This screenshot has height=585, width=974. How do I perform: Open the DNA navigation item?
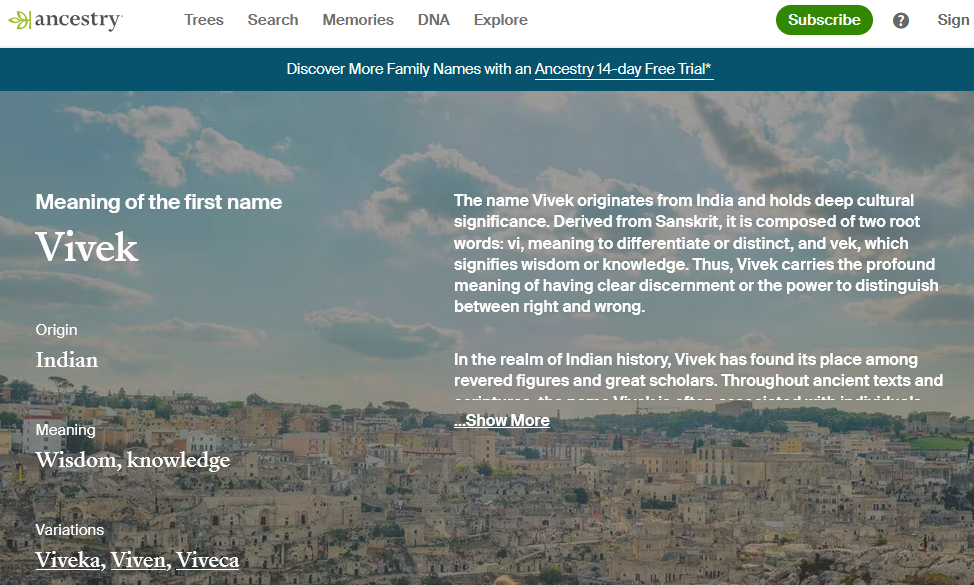point(433,20)
